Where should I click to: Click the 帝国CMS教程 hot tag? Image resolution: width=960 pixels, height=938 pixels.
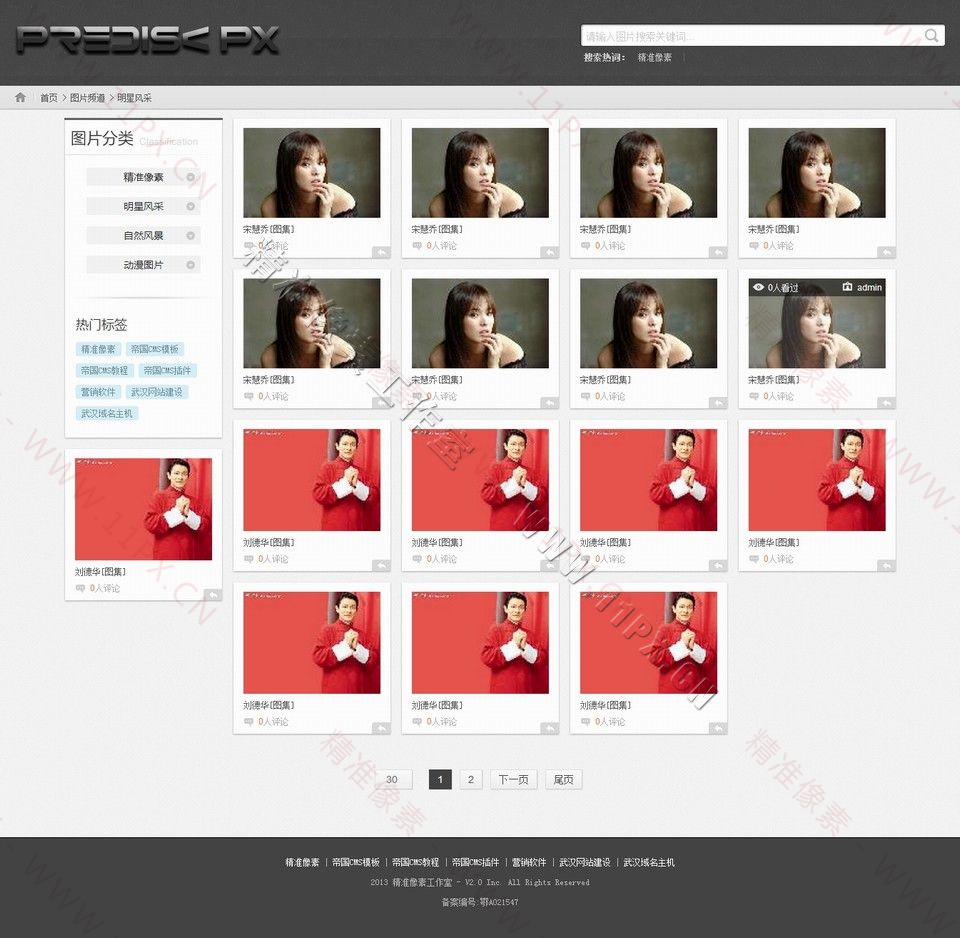[x=105, y=370]
